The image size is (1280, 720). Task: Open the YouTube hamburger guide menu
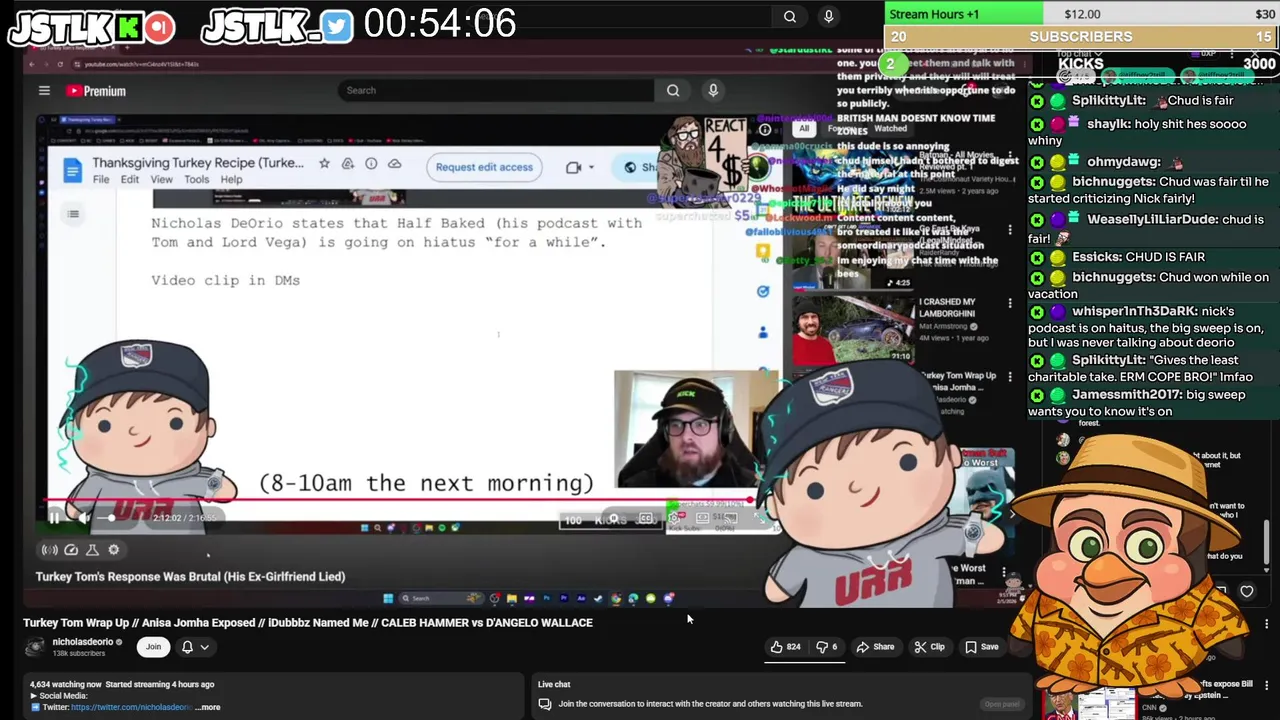click(44, 91)
